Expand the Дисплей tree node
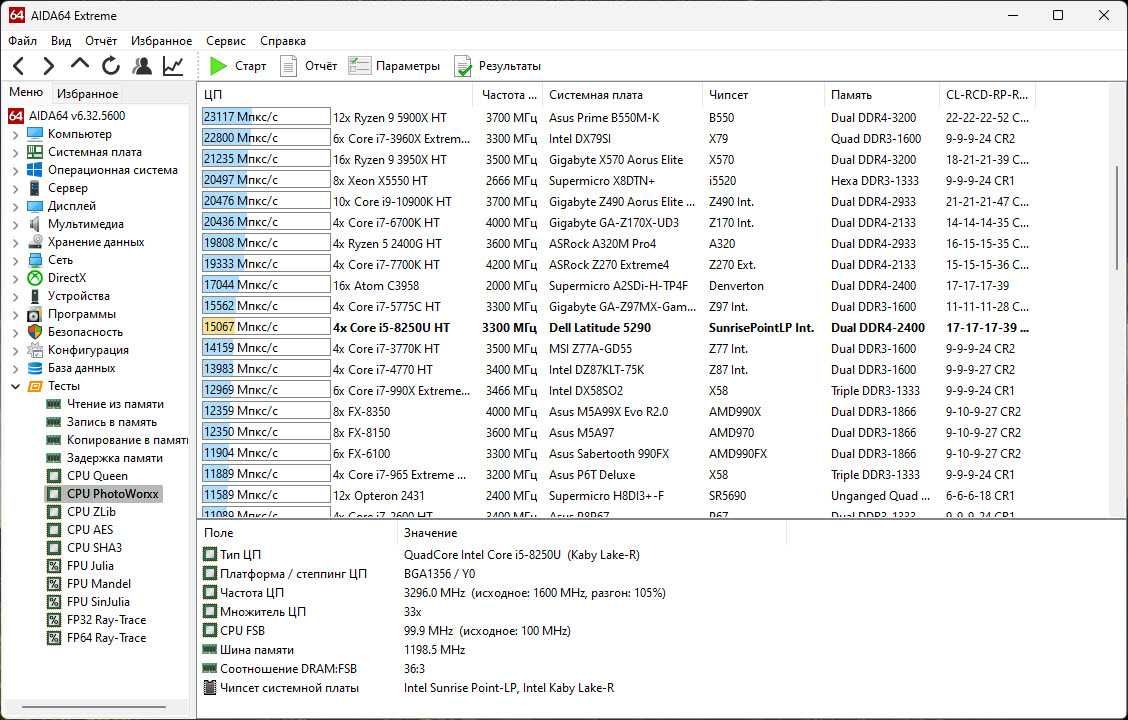 pos(15,206)
